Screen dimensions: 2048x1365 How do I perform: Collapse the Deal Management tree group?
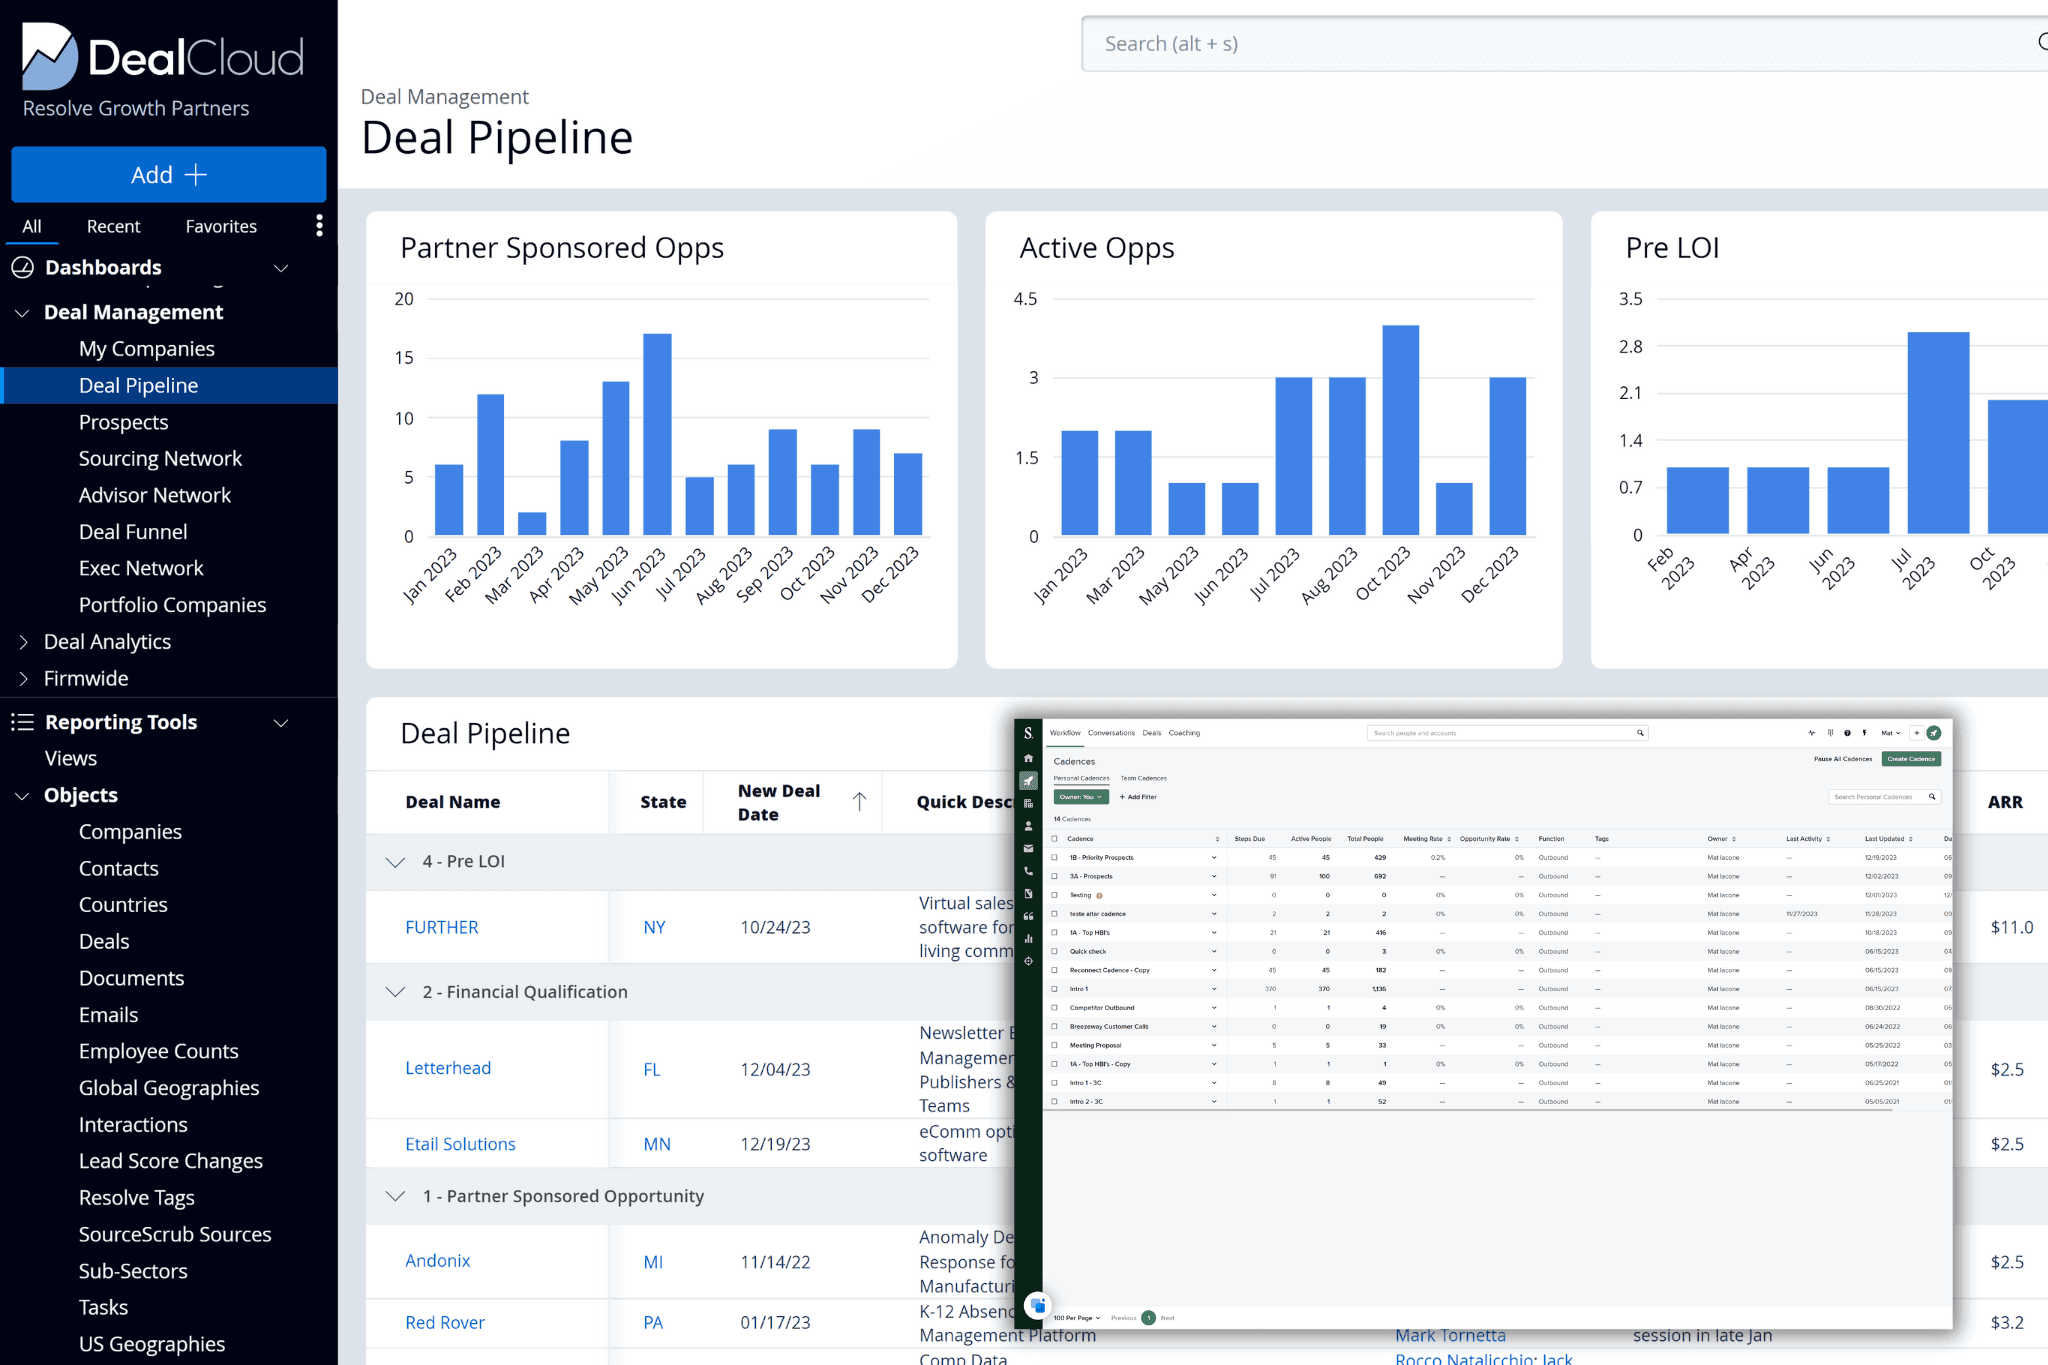[22, 313]
